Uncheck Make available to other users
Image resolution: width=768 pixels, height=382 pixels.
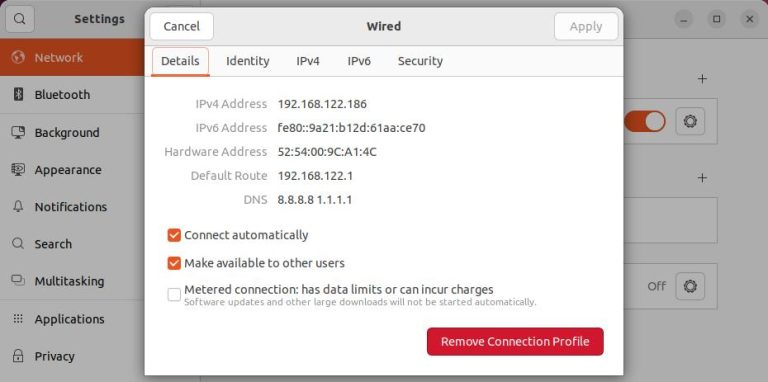pyautogui.click(x=174, y=263)
